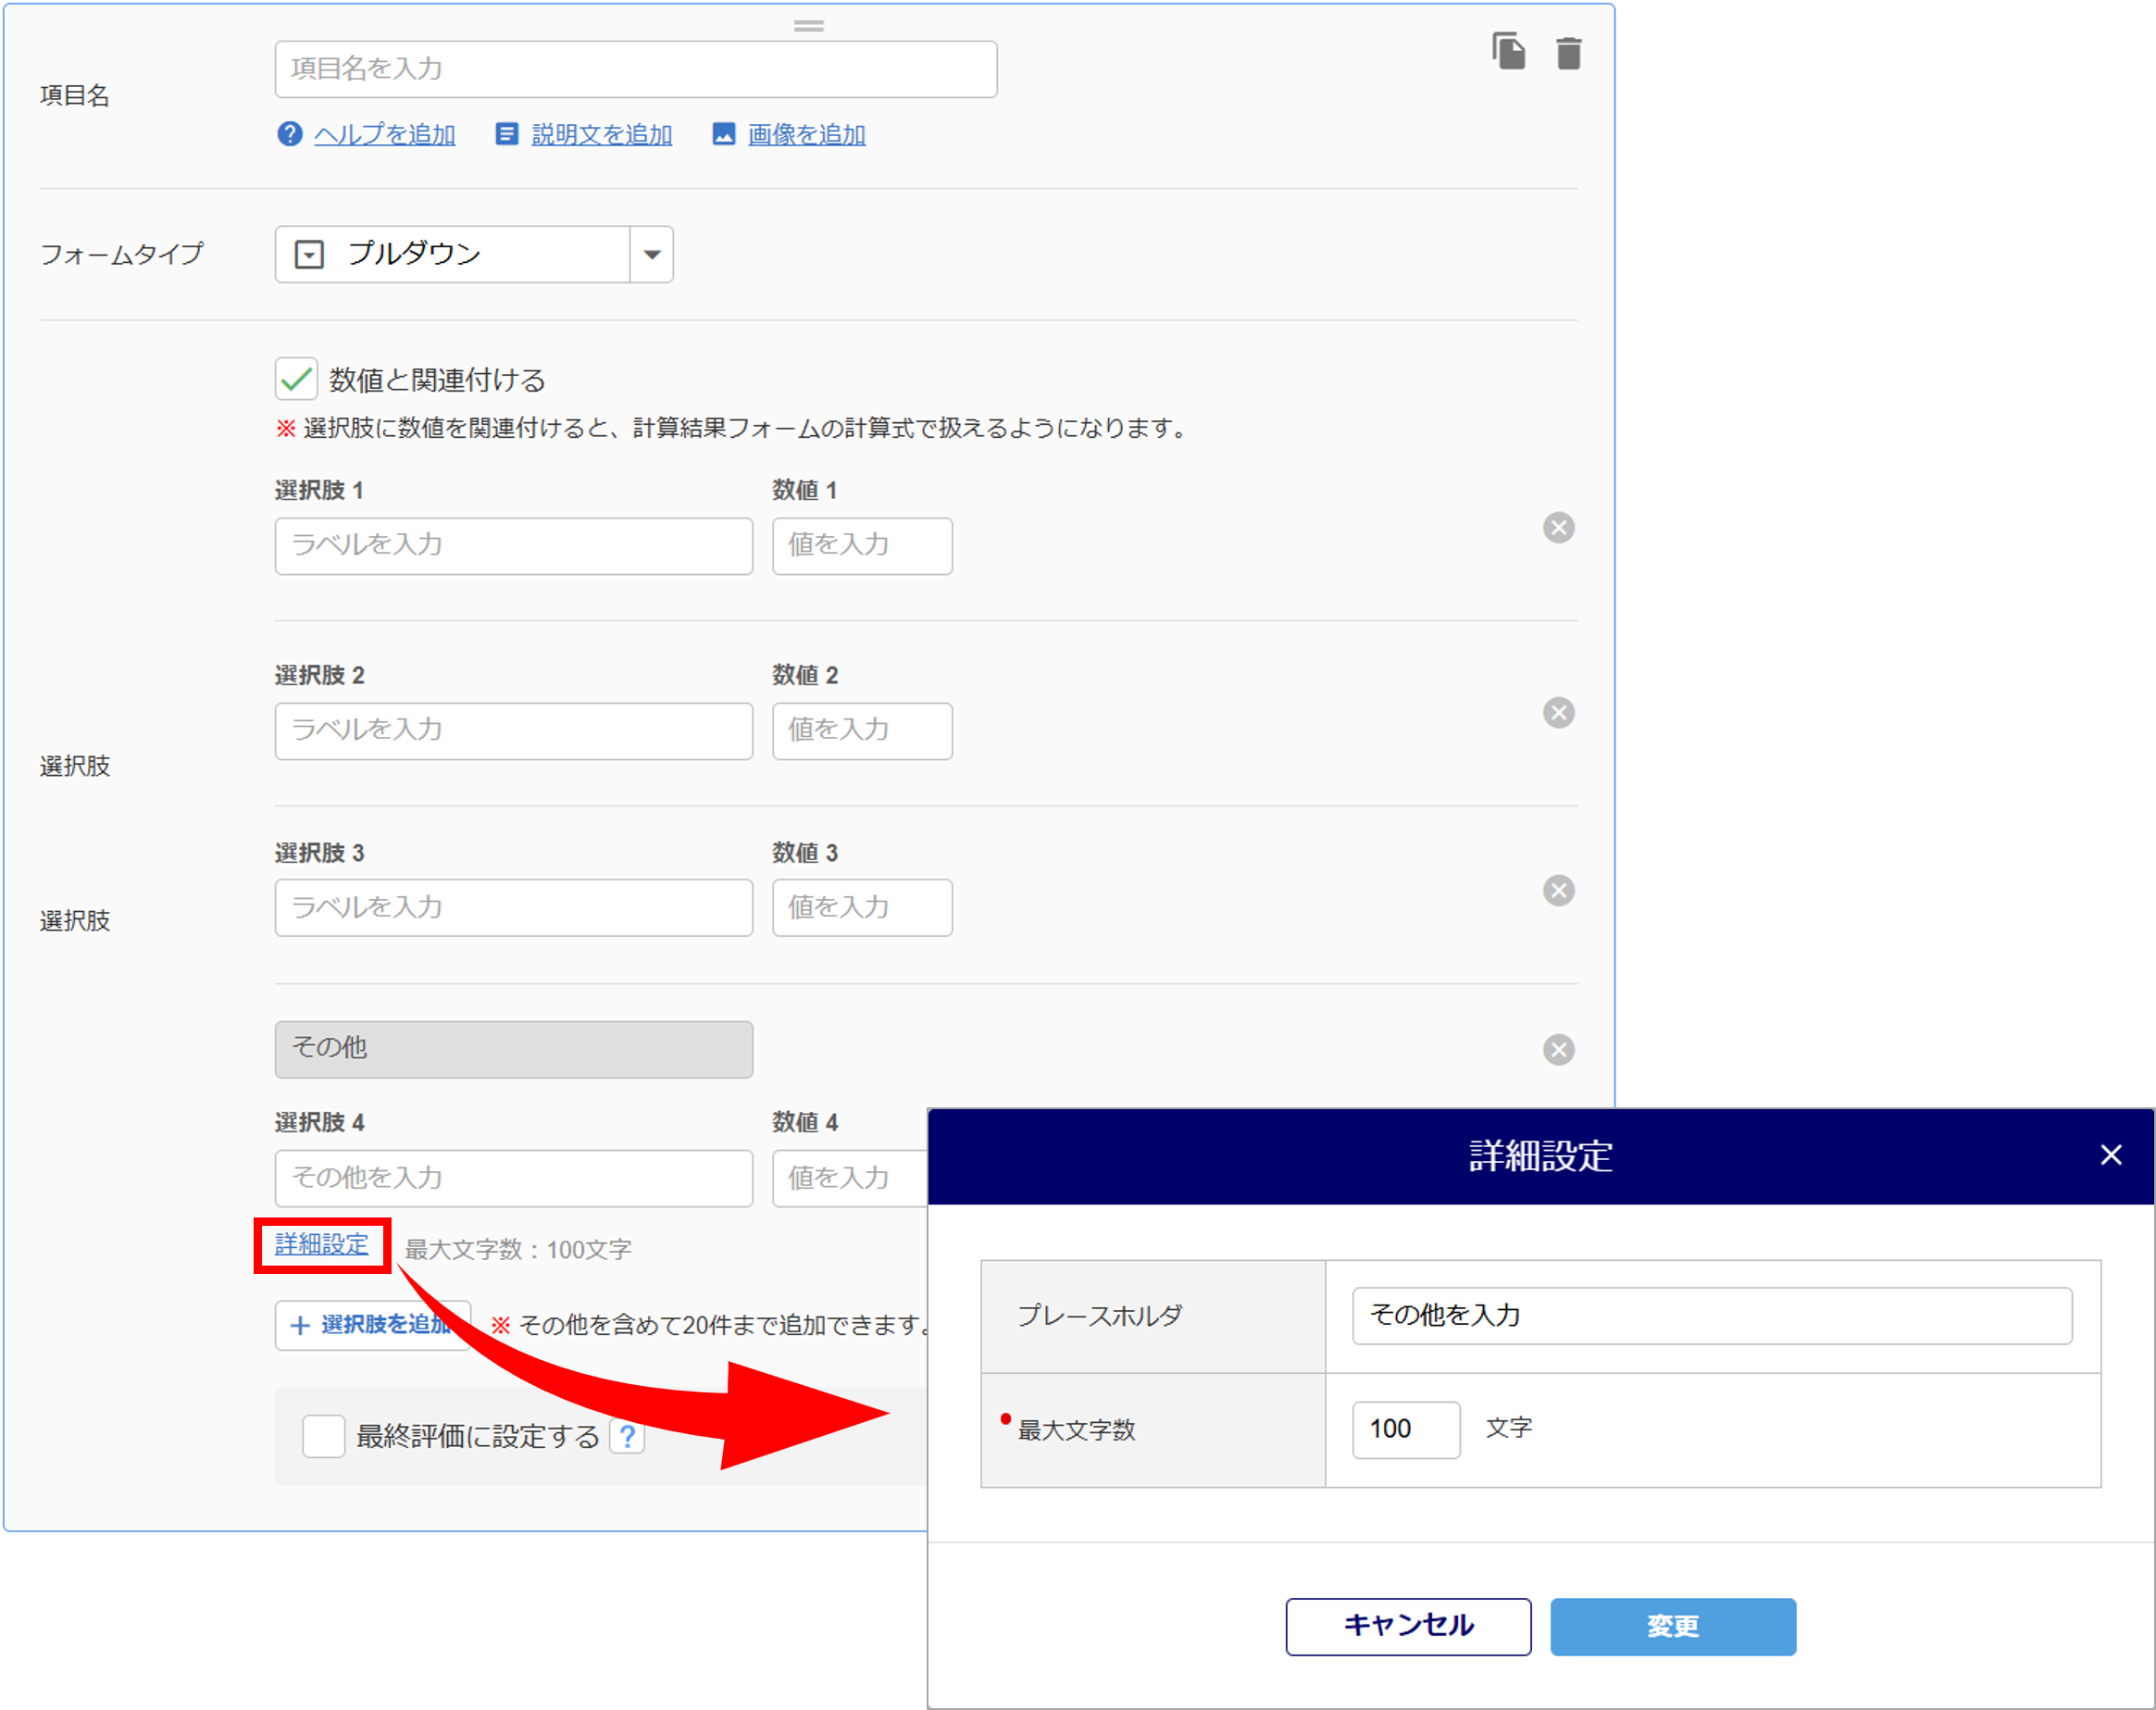Image resolution: width=2156 pixels, height=1710 pixels.
Task: Remove the その他 option with X icon
Action: coord(1558,1050)
